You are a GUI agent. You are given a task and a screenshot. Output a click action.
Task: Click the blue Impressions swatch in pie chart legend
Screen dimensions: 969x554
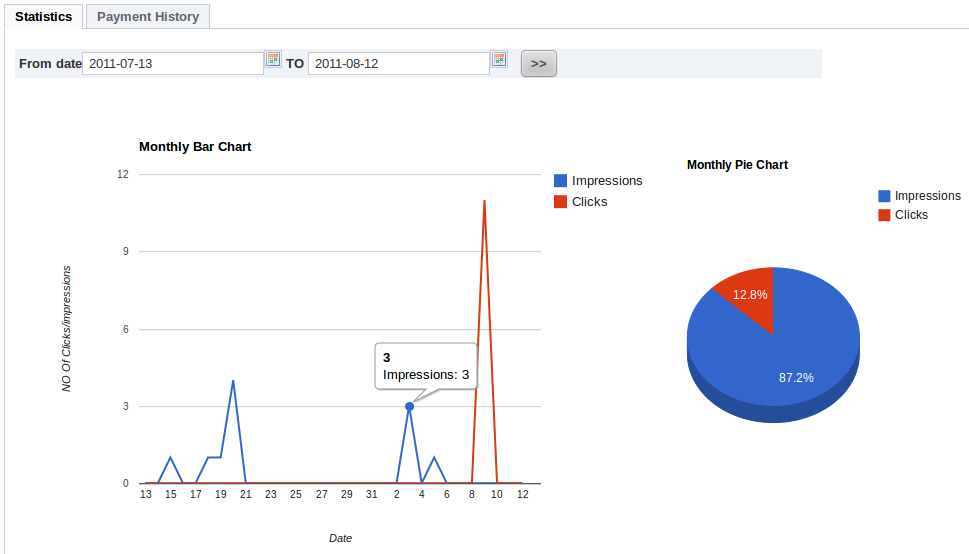point(884,196)
